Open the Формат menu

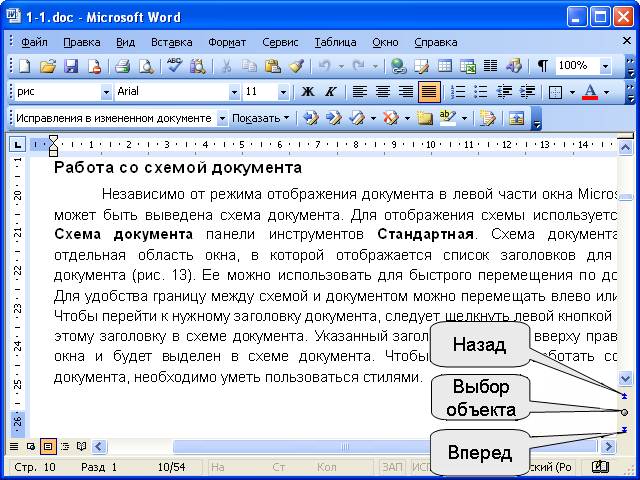click(x=227, y=42)
